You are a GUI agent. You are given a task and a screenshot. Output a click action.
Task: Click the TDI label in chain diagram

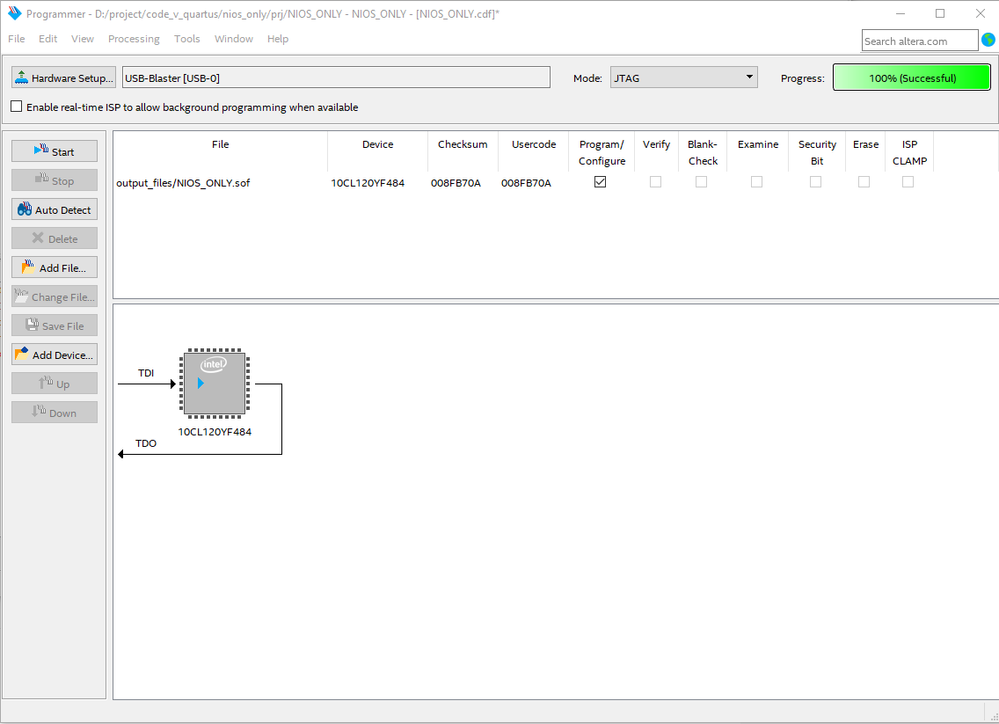(x=146, y=373)
